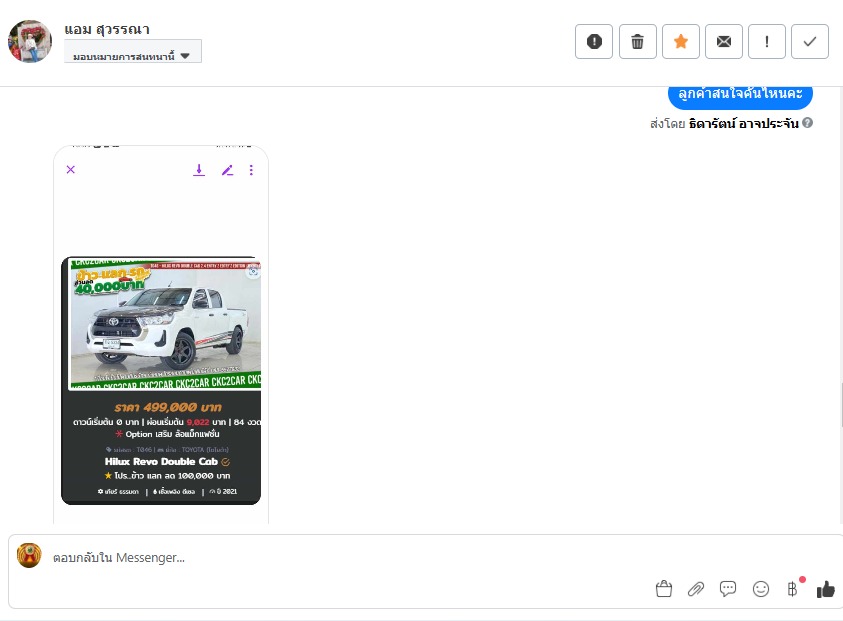
Task: Delete conversation with trash icon
Action: click(637, 41)
